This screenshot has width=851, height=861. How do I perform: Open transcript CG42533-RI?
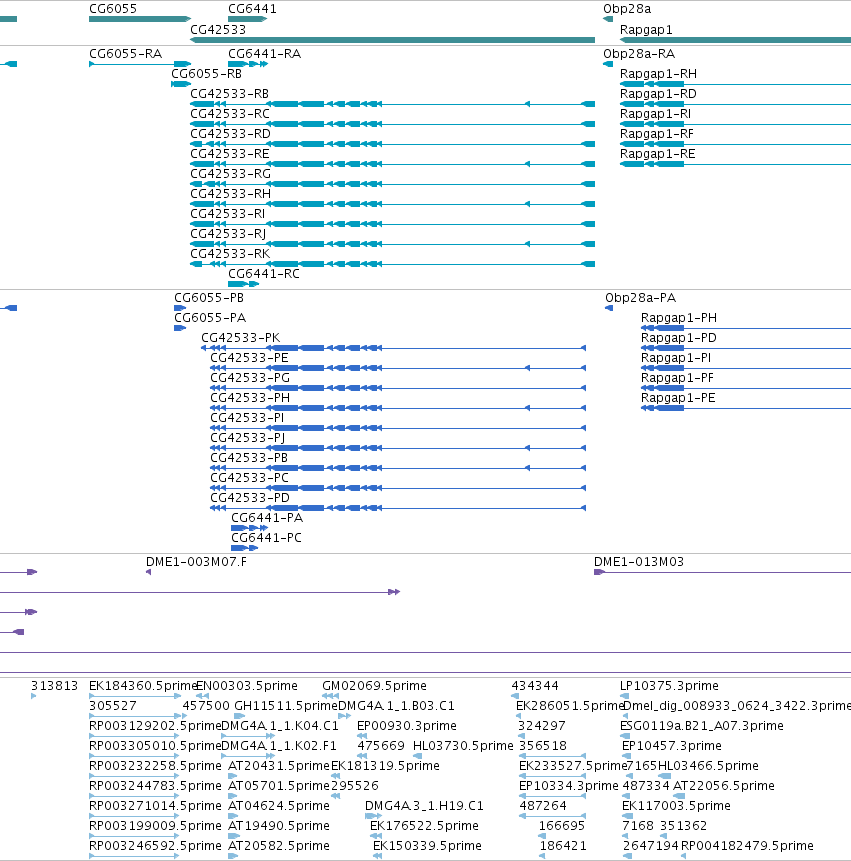(227, 214)
